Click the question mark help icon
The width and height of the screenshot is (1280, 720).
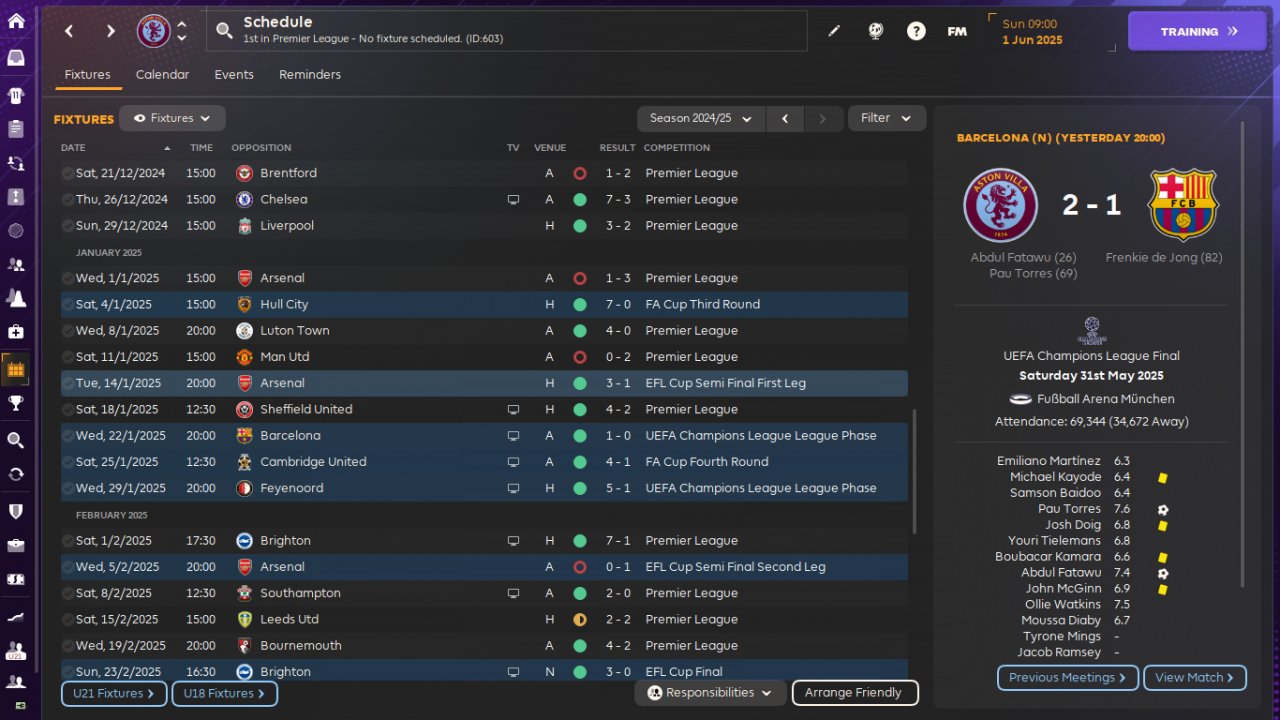coord(916,31)
